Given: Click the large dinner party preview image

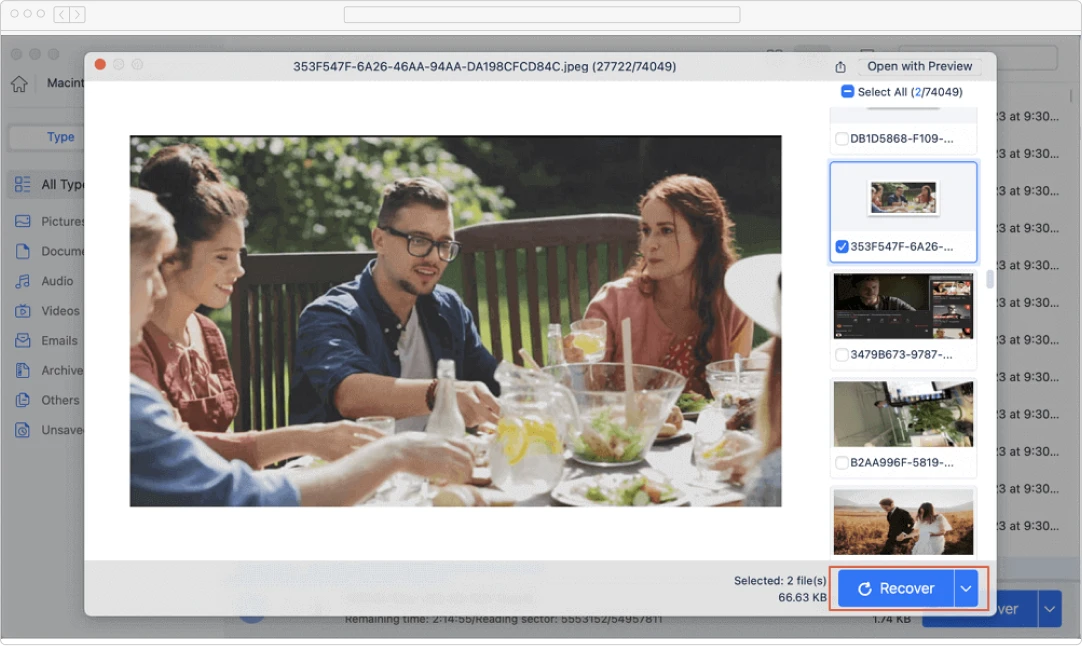Looking at the screenshot, I should click(455, 321).
